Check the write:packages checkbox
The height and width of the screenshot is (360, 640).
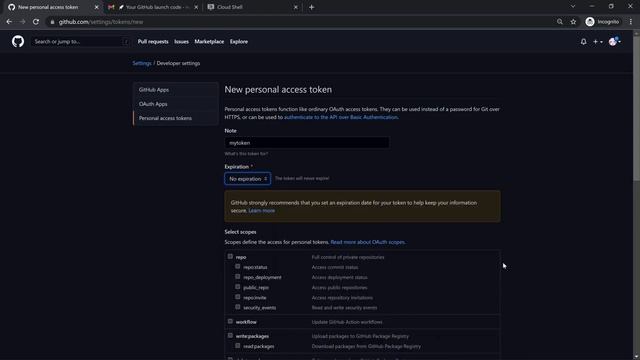(x=230, y=336)
